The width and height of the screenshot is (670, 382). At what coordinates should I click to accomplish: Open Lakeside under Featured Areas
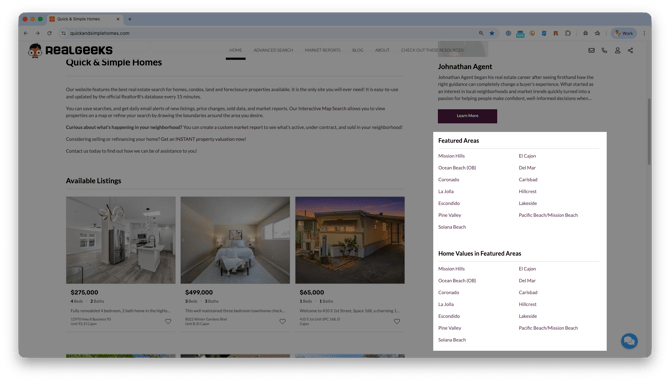(x=528, y=203)
